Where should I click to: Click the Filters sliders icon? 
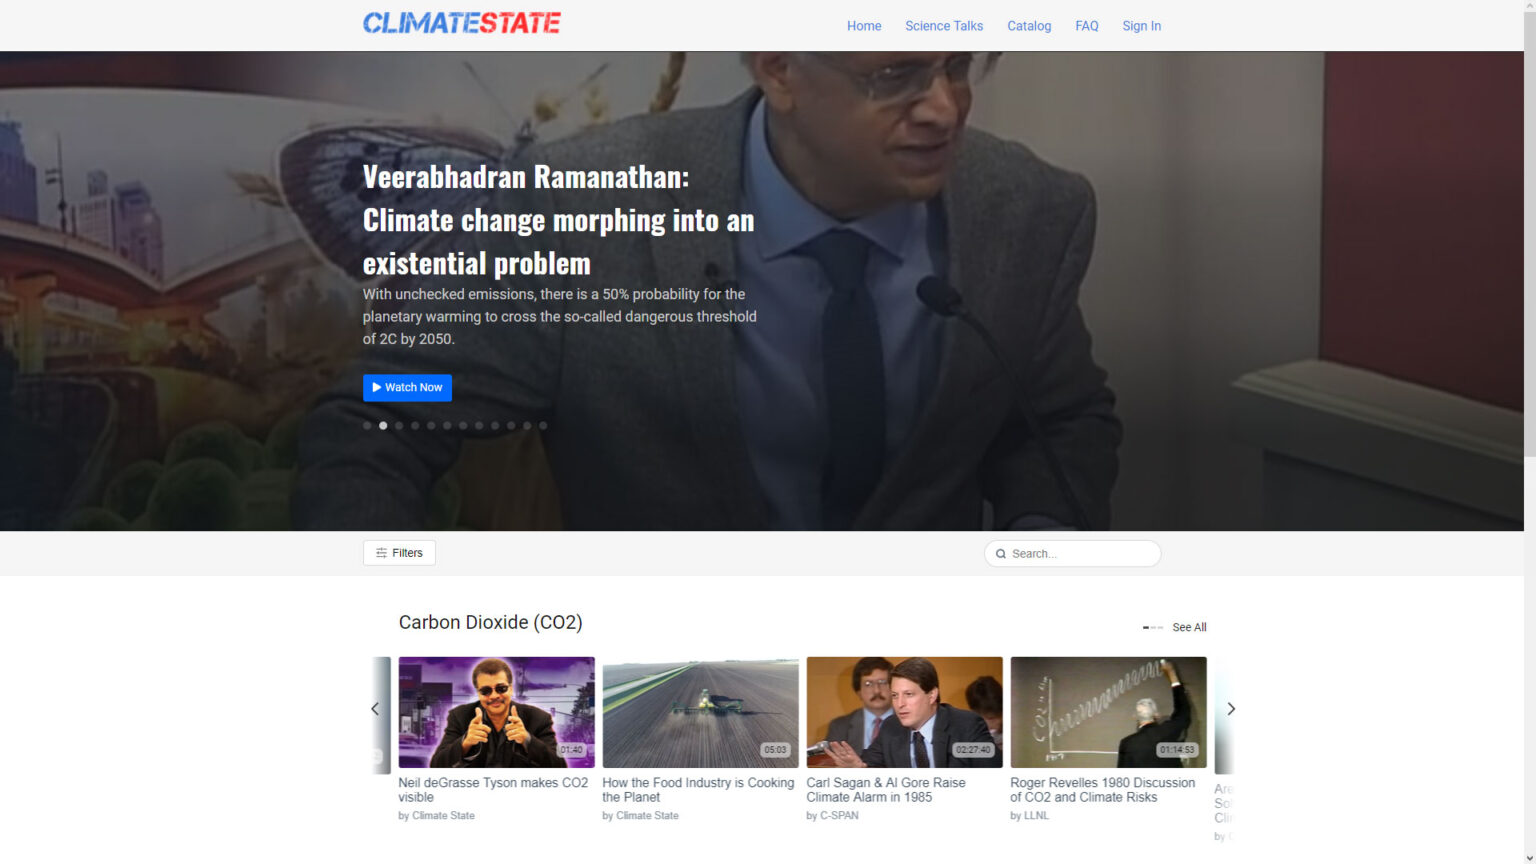point(381,553)
